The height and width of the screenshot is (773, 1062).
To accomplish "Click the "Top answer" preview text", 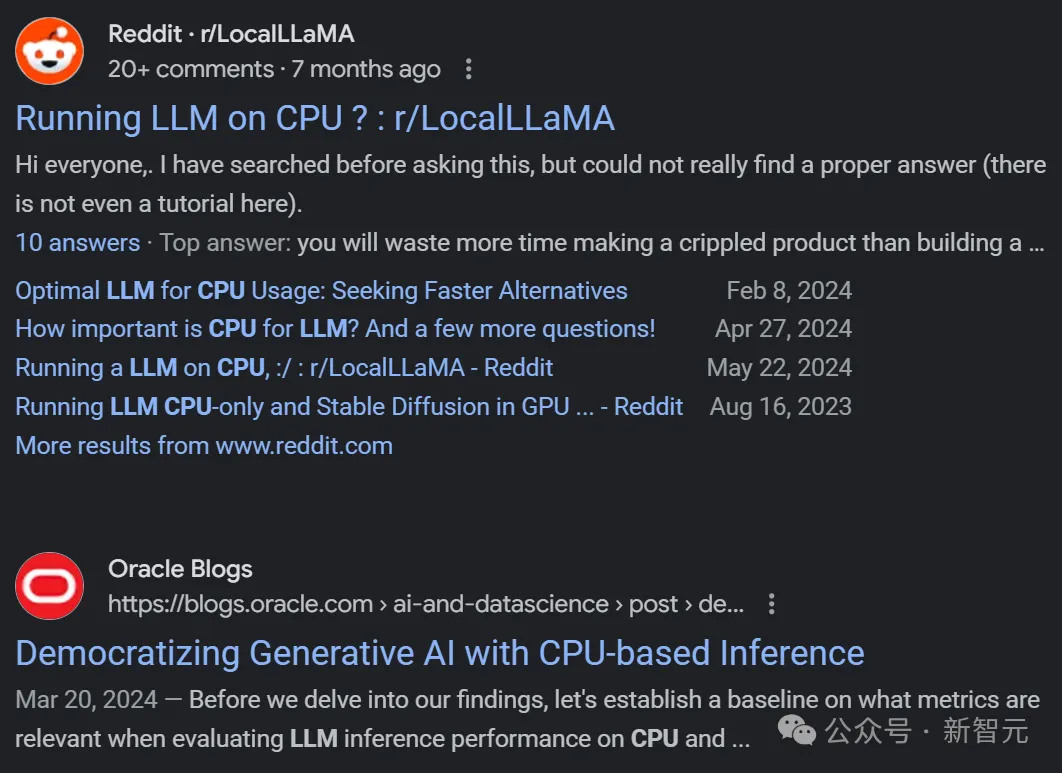I will click(600, 243).
